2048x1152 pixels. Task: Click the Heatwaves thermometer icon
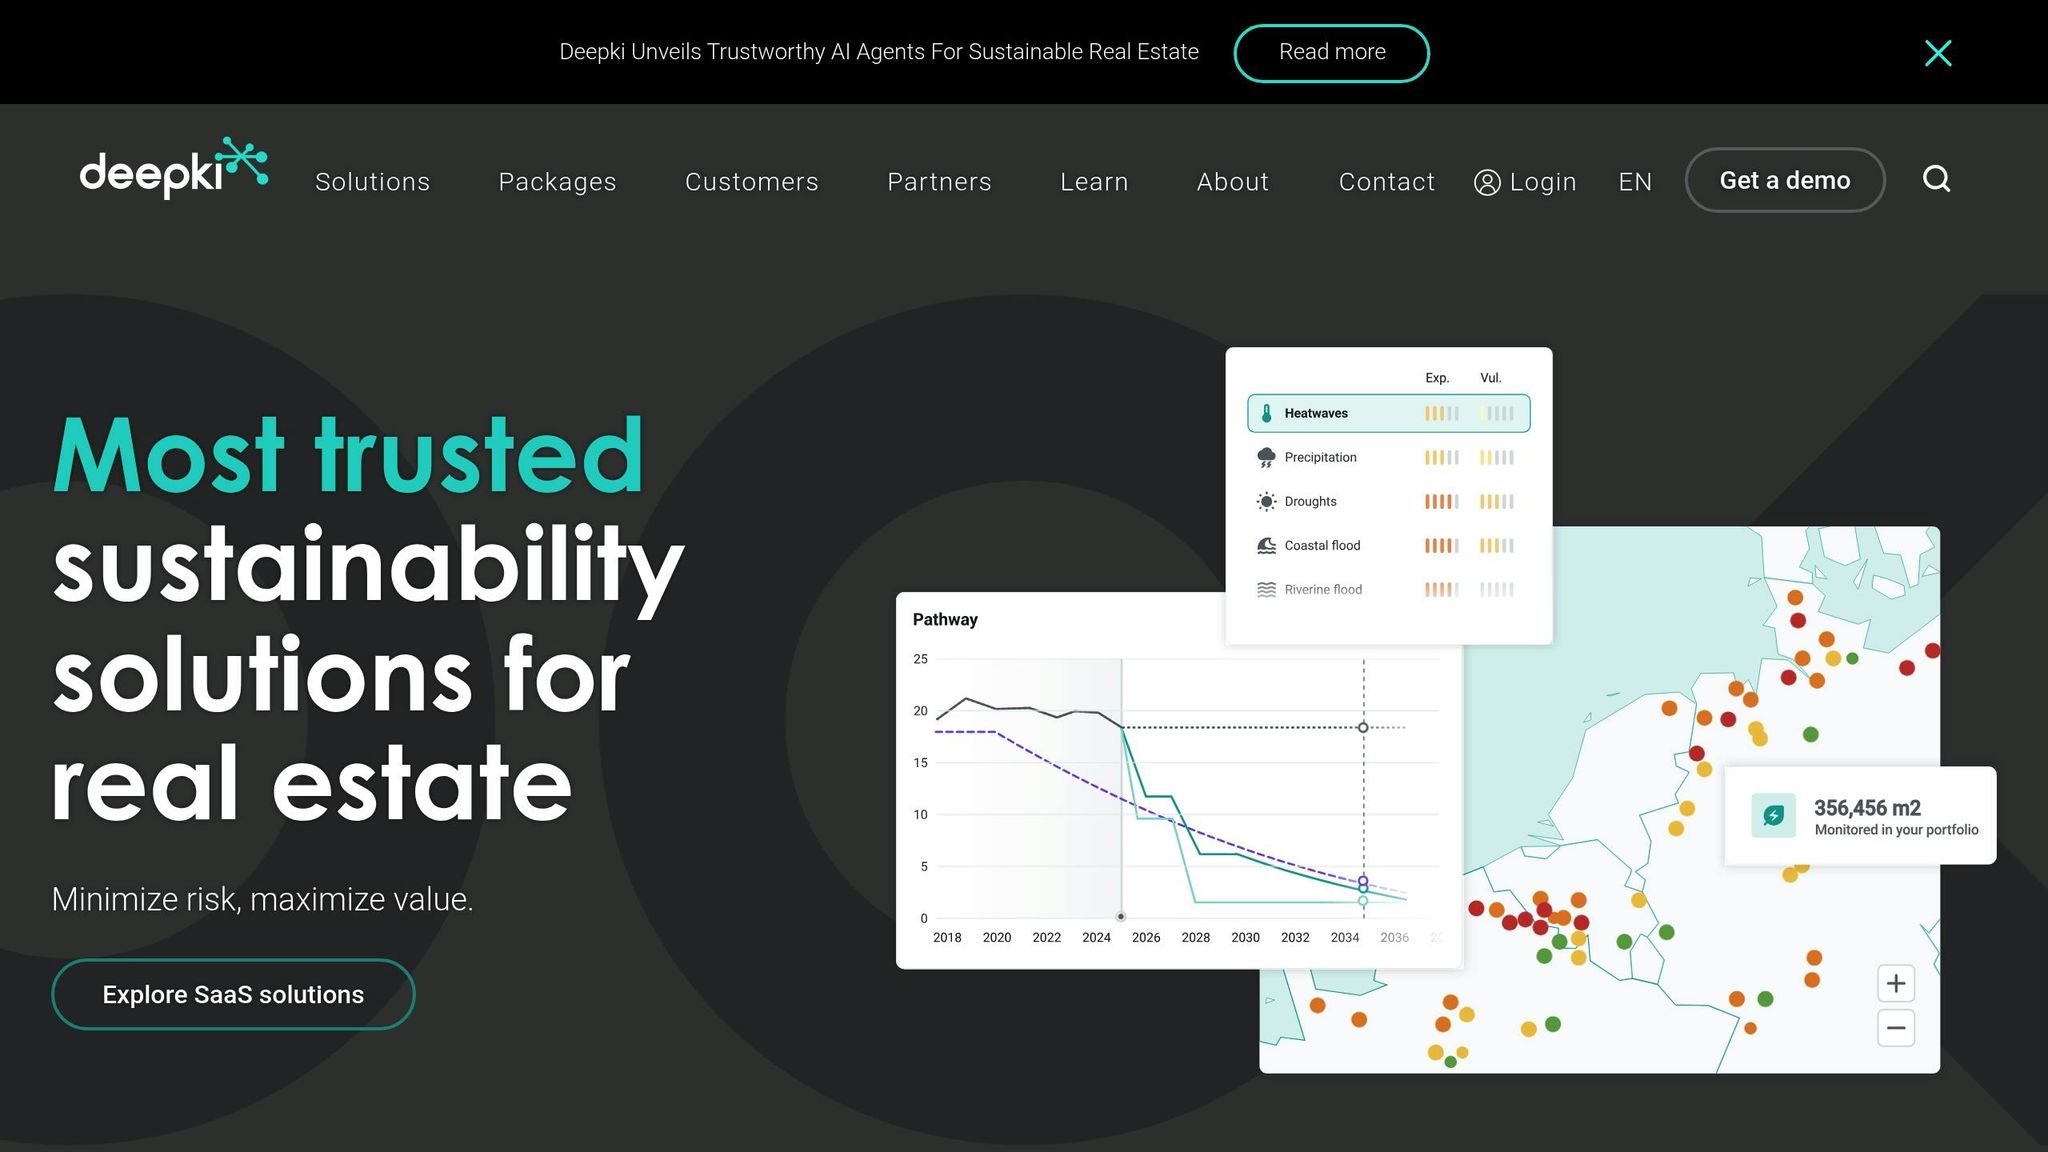point(1266,413)
